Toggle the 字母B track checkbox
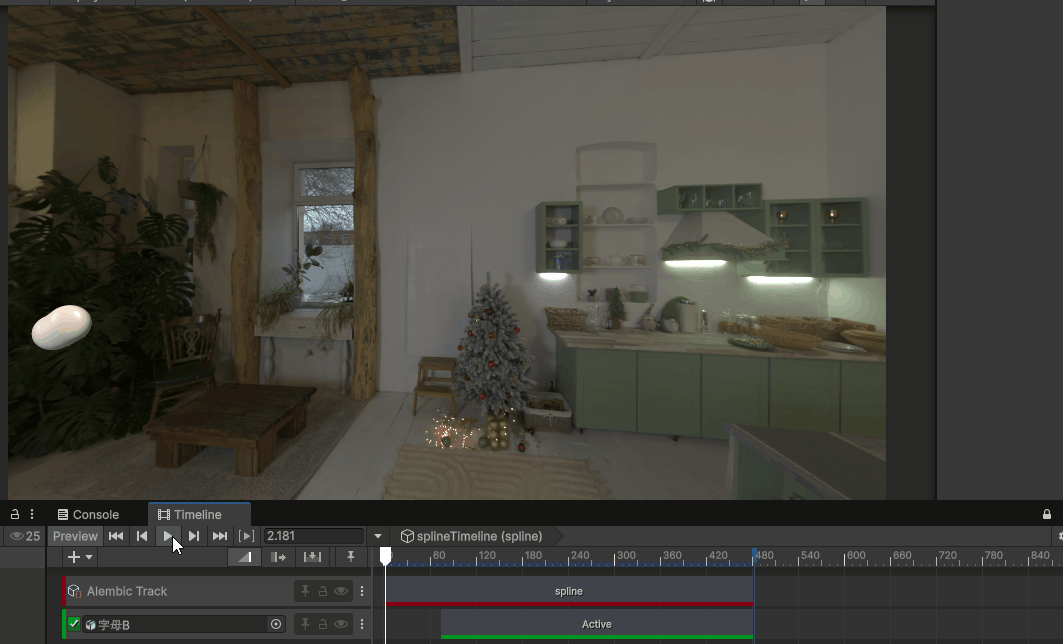This screenshot has width=1063, height=644. point(74,624)
